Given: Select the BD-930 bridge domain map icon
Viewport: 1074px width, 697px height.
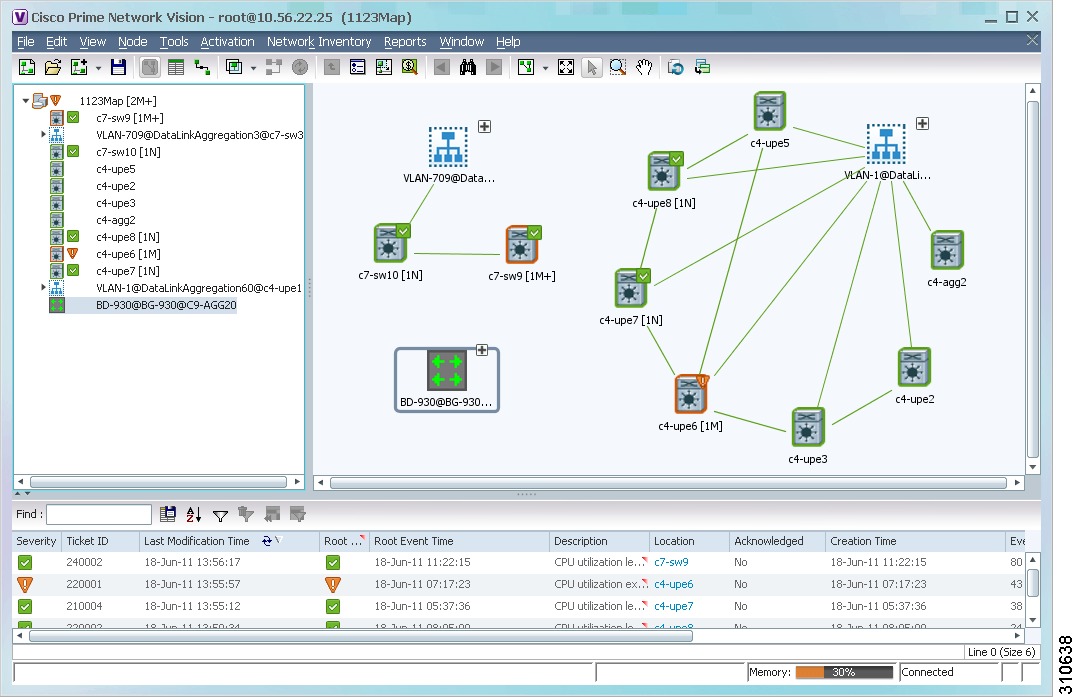Looking at the screenshot, I should (x=447, y=371).
